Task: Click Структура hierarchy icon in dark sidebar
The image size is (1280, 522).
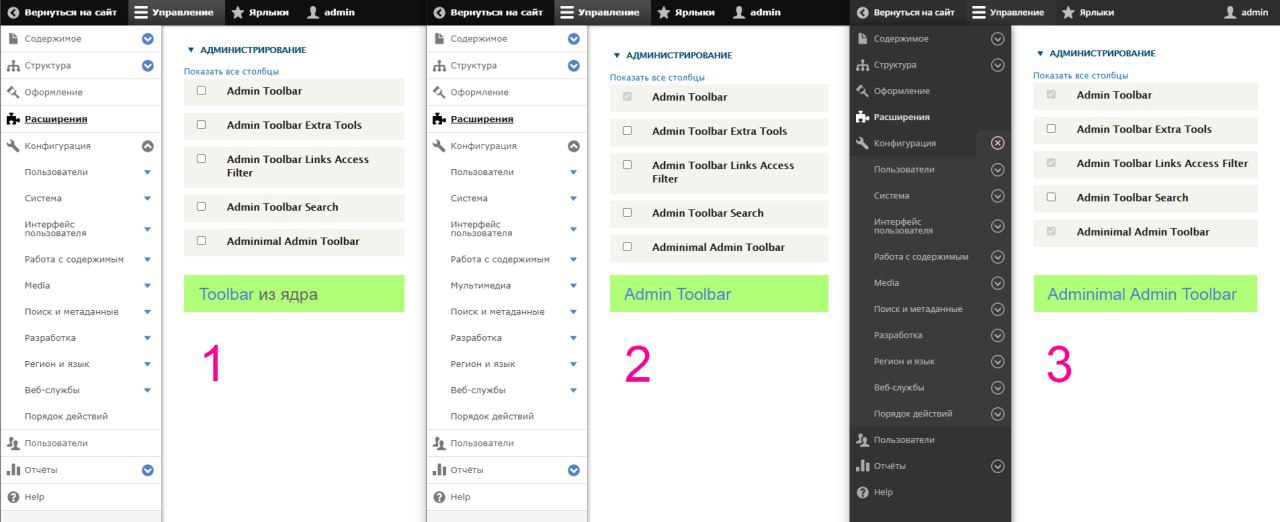Action: click(x=862, y=65)
